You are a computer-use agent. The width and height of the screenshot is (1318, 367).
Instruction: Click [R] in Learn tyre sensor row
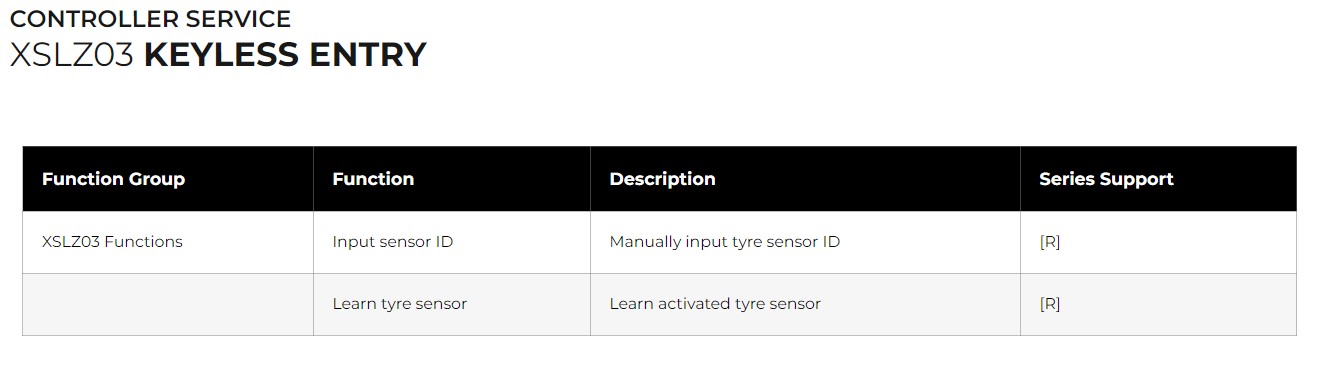pyautogui.click(x=1049, y=303)
